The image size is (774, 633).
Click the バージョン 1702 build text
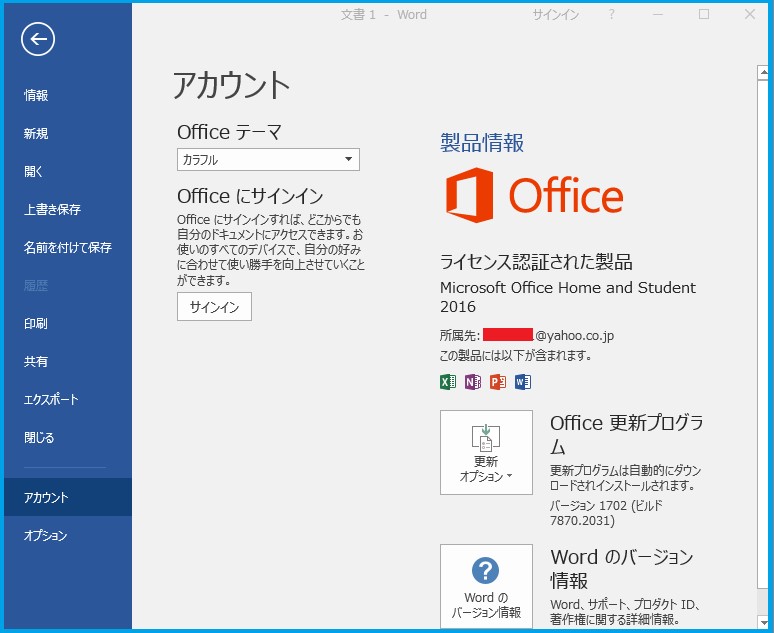coord(606,513)
